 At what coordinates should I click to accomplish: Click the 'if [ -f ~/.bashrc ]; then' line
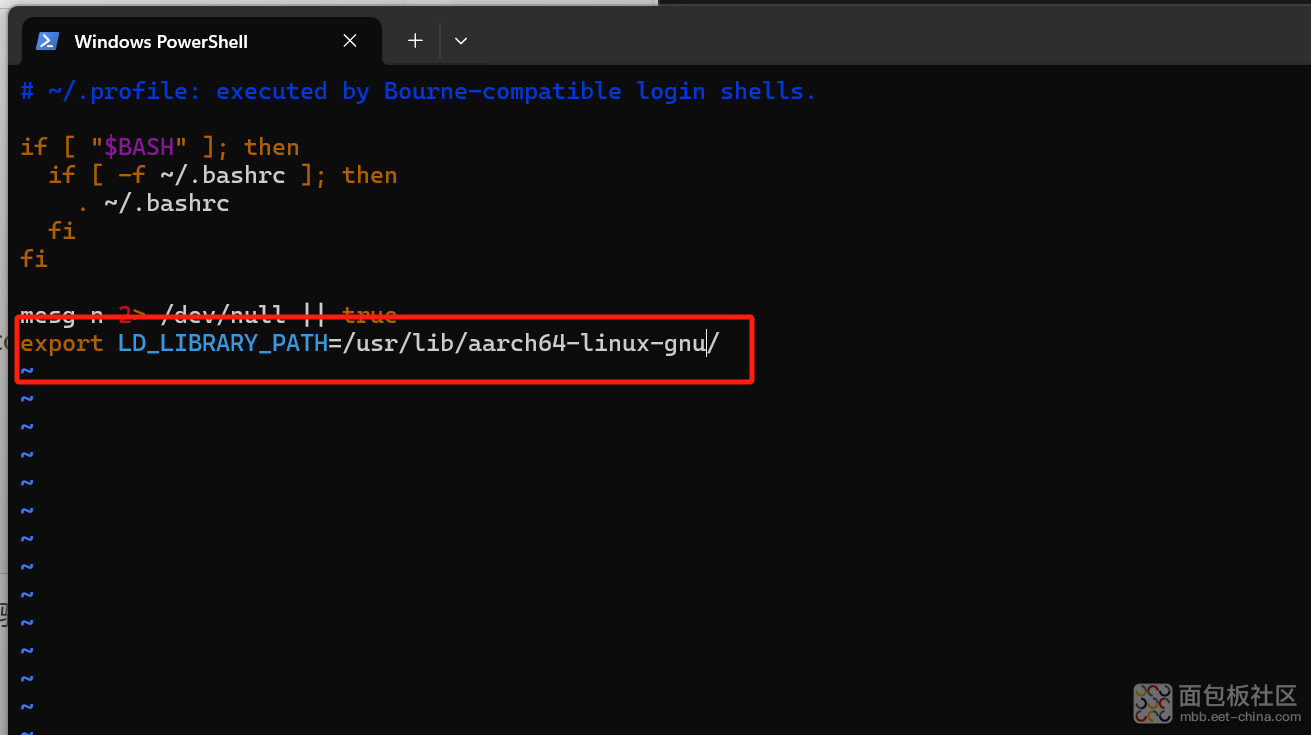[x=223, y=175]
